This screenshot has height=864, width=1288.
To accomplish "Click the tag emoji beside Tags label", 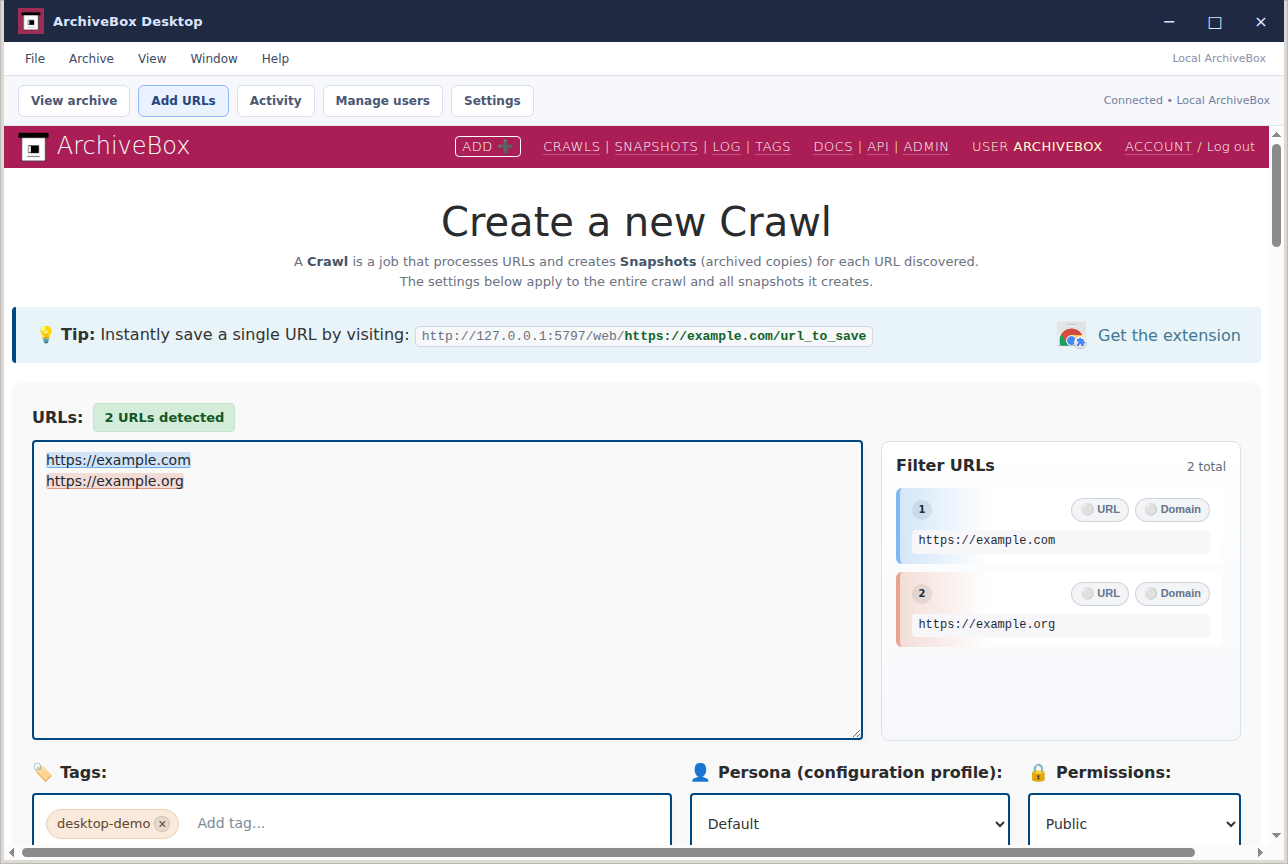I will pyautogui.click(x=42, y=772).
